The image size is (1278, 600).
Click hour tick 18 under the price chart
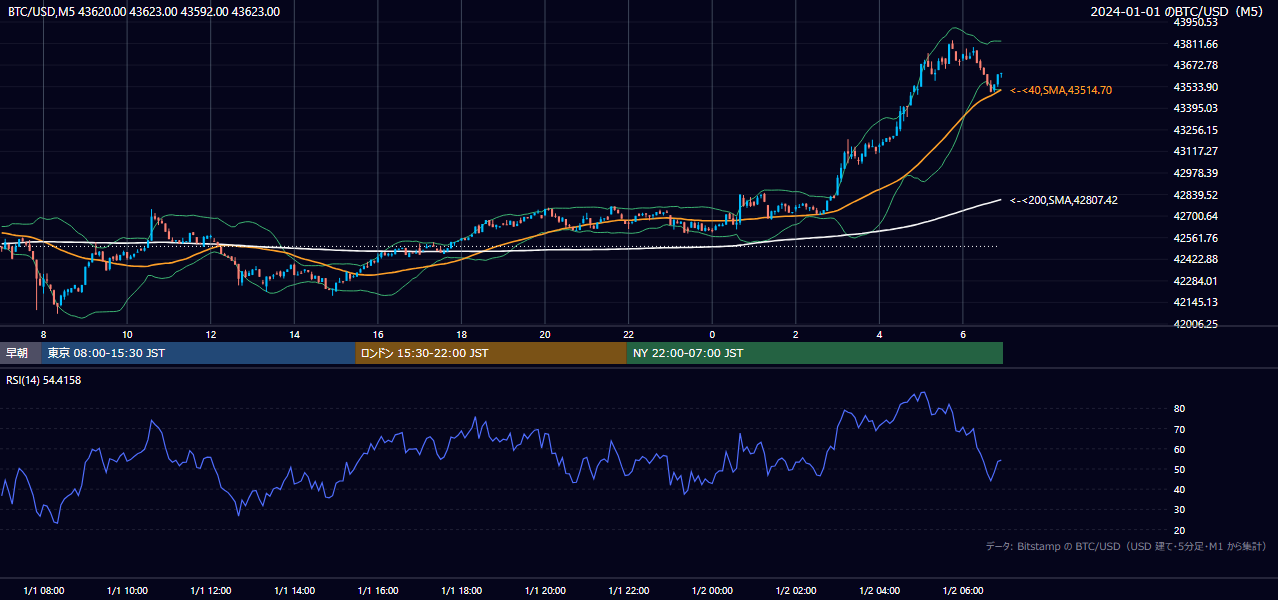[x=461, y=334]
